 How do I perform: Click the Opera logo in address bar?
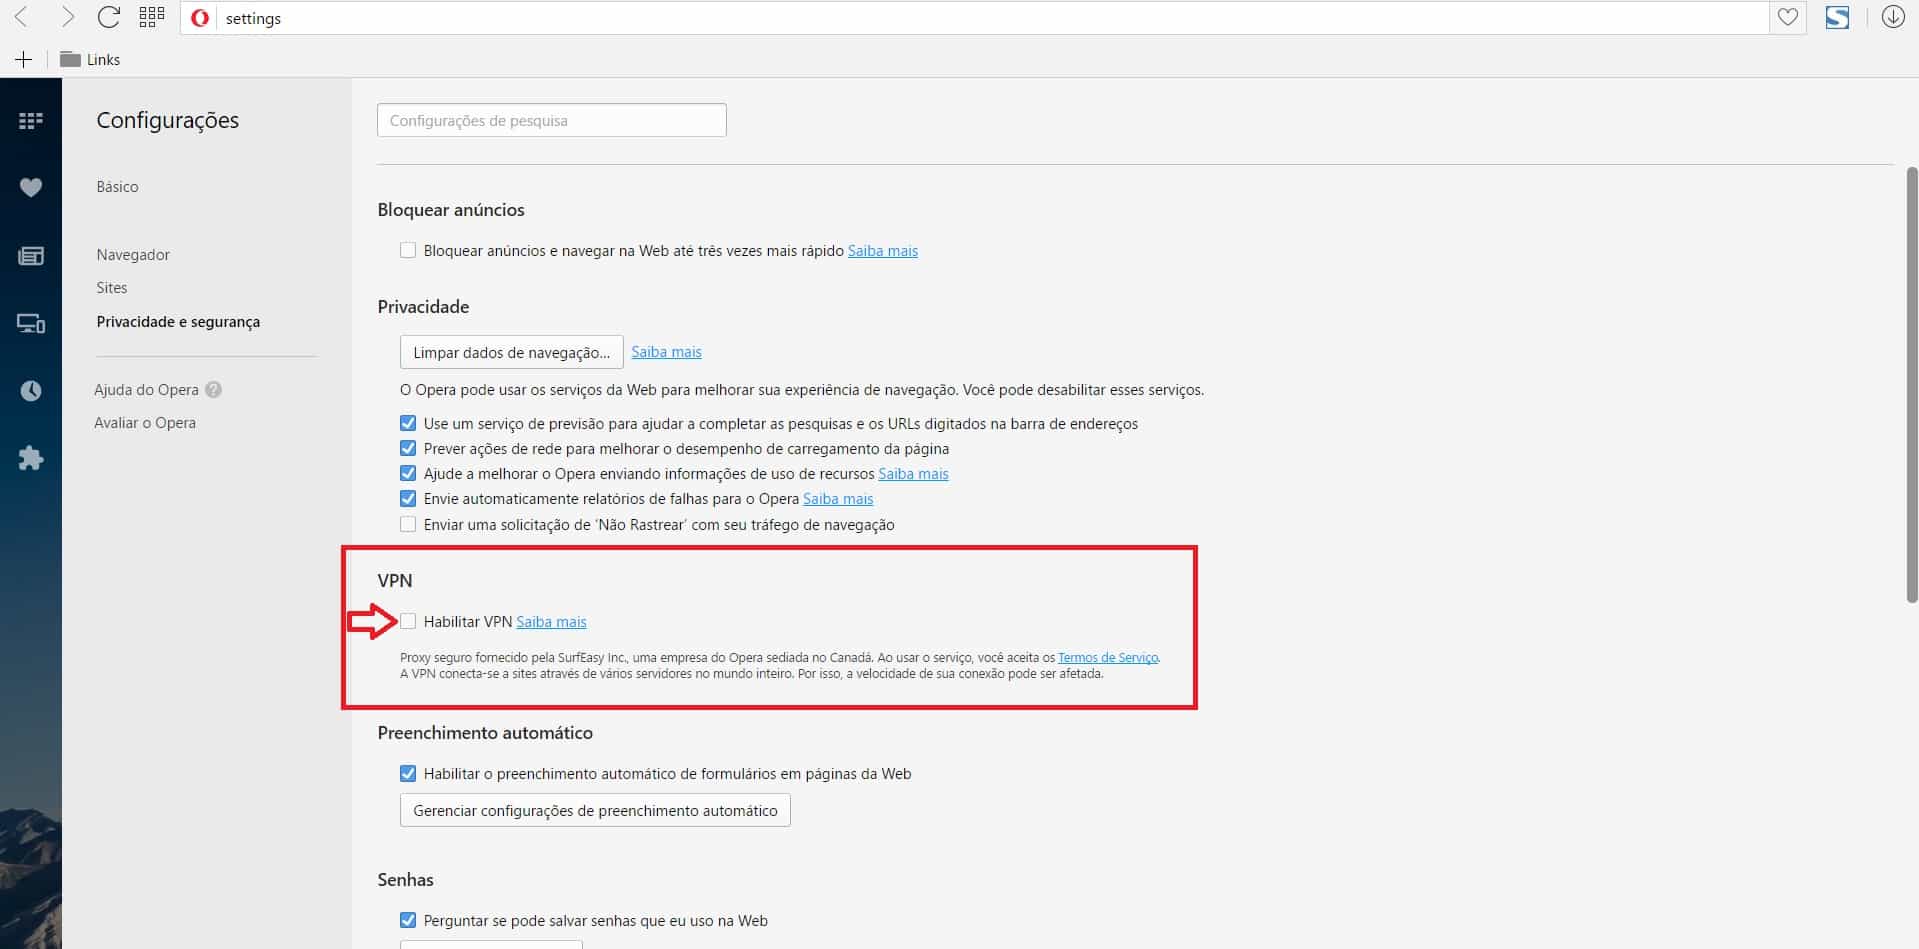(x=200, y=18)
